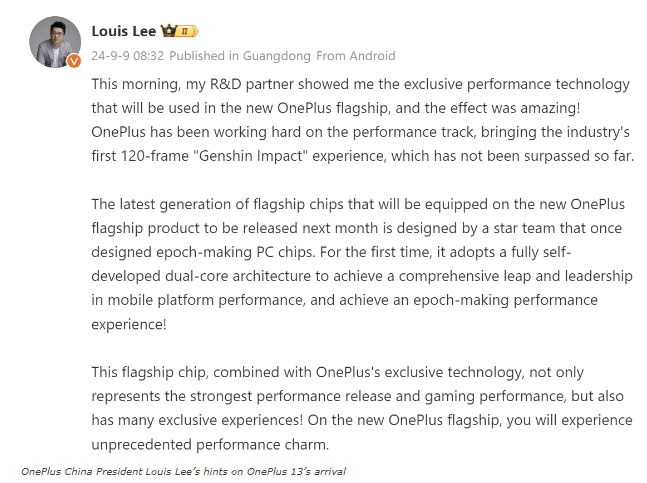
Task: Click the standalone word experience! line
Action: tap(129, 324)
